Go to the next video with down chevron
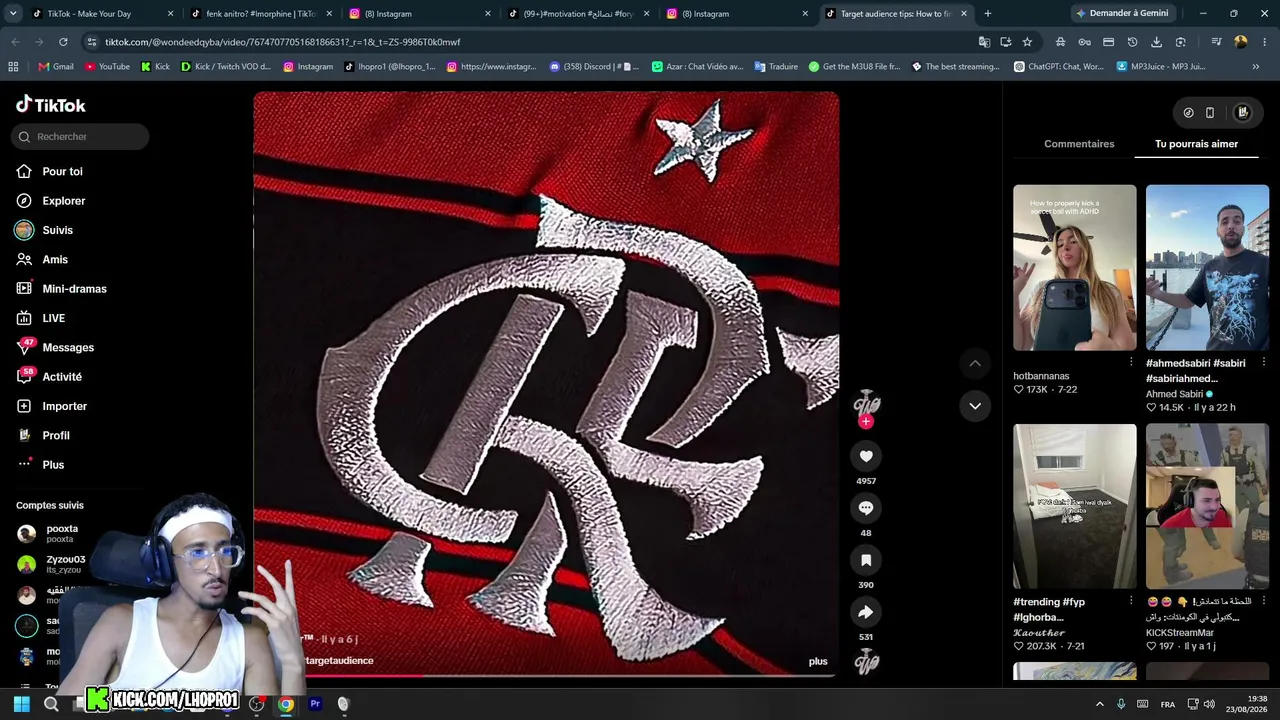The height and width of the screenshot is (720, 1280). (x=975, y=406)
